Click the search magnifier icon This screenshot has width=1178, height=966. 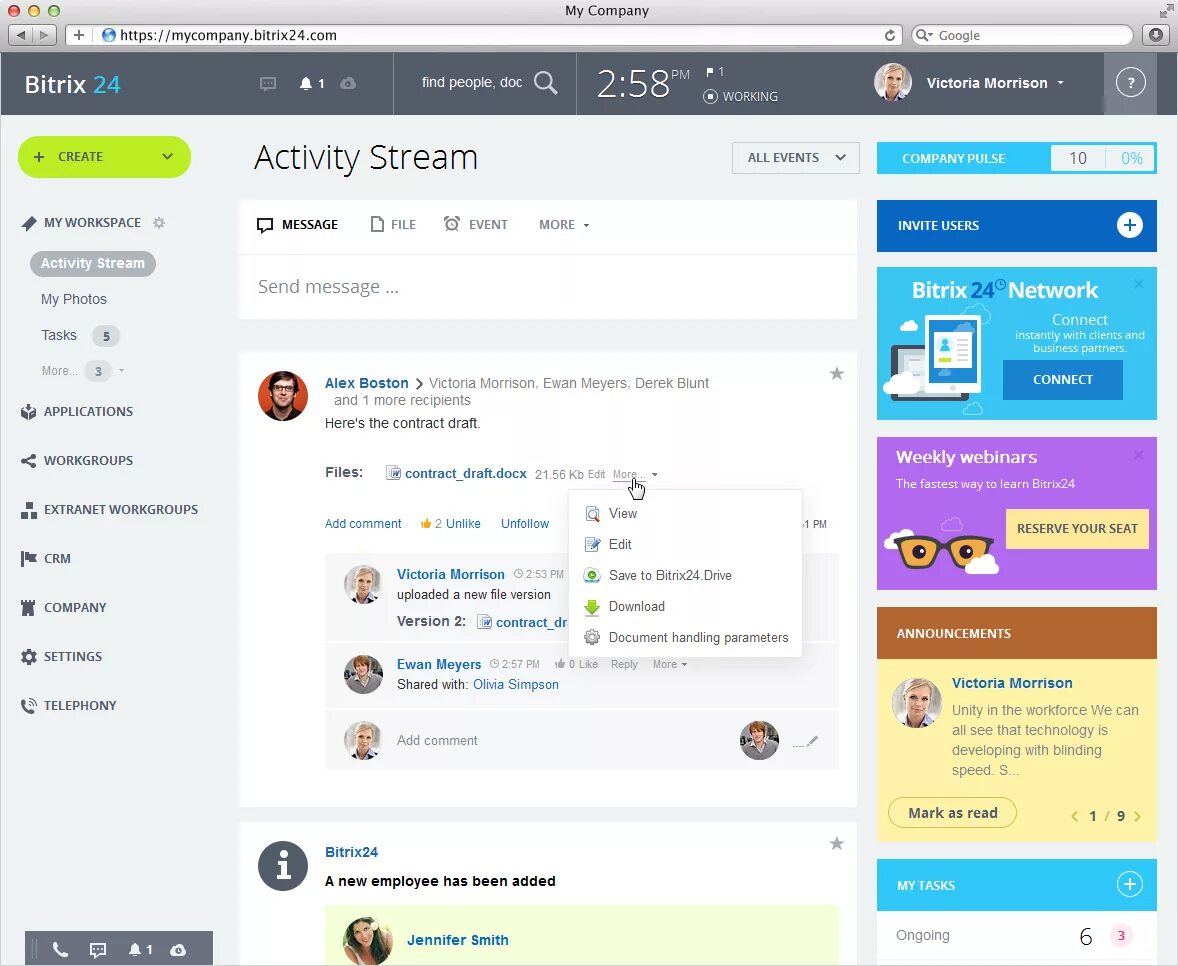pos(545,83)
